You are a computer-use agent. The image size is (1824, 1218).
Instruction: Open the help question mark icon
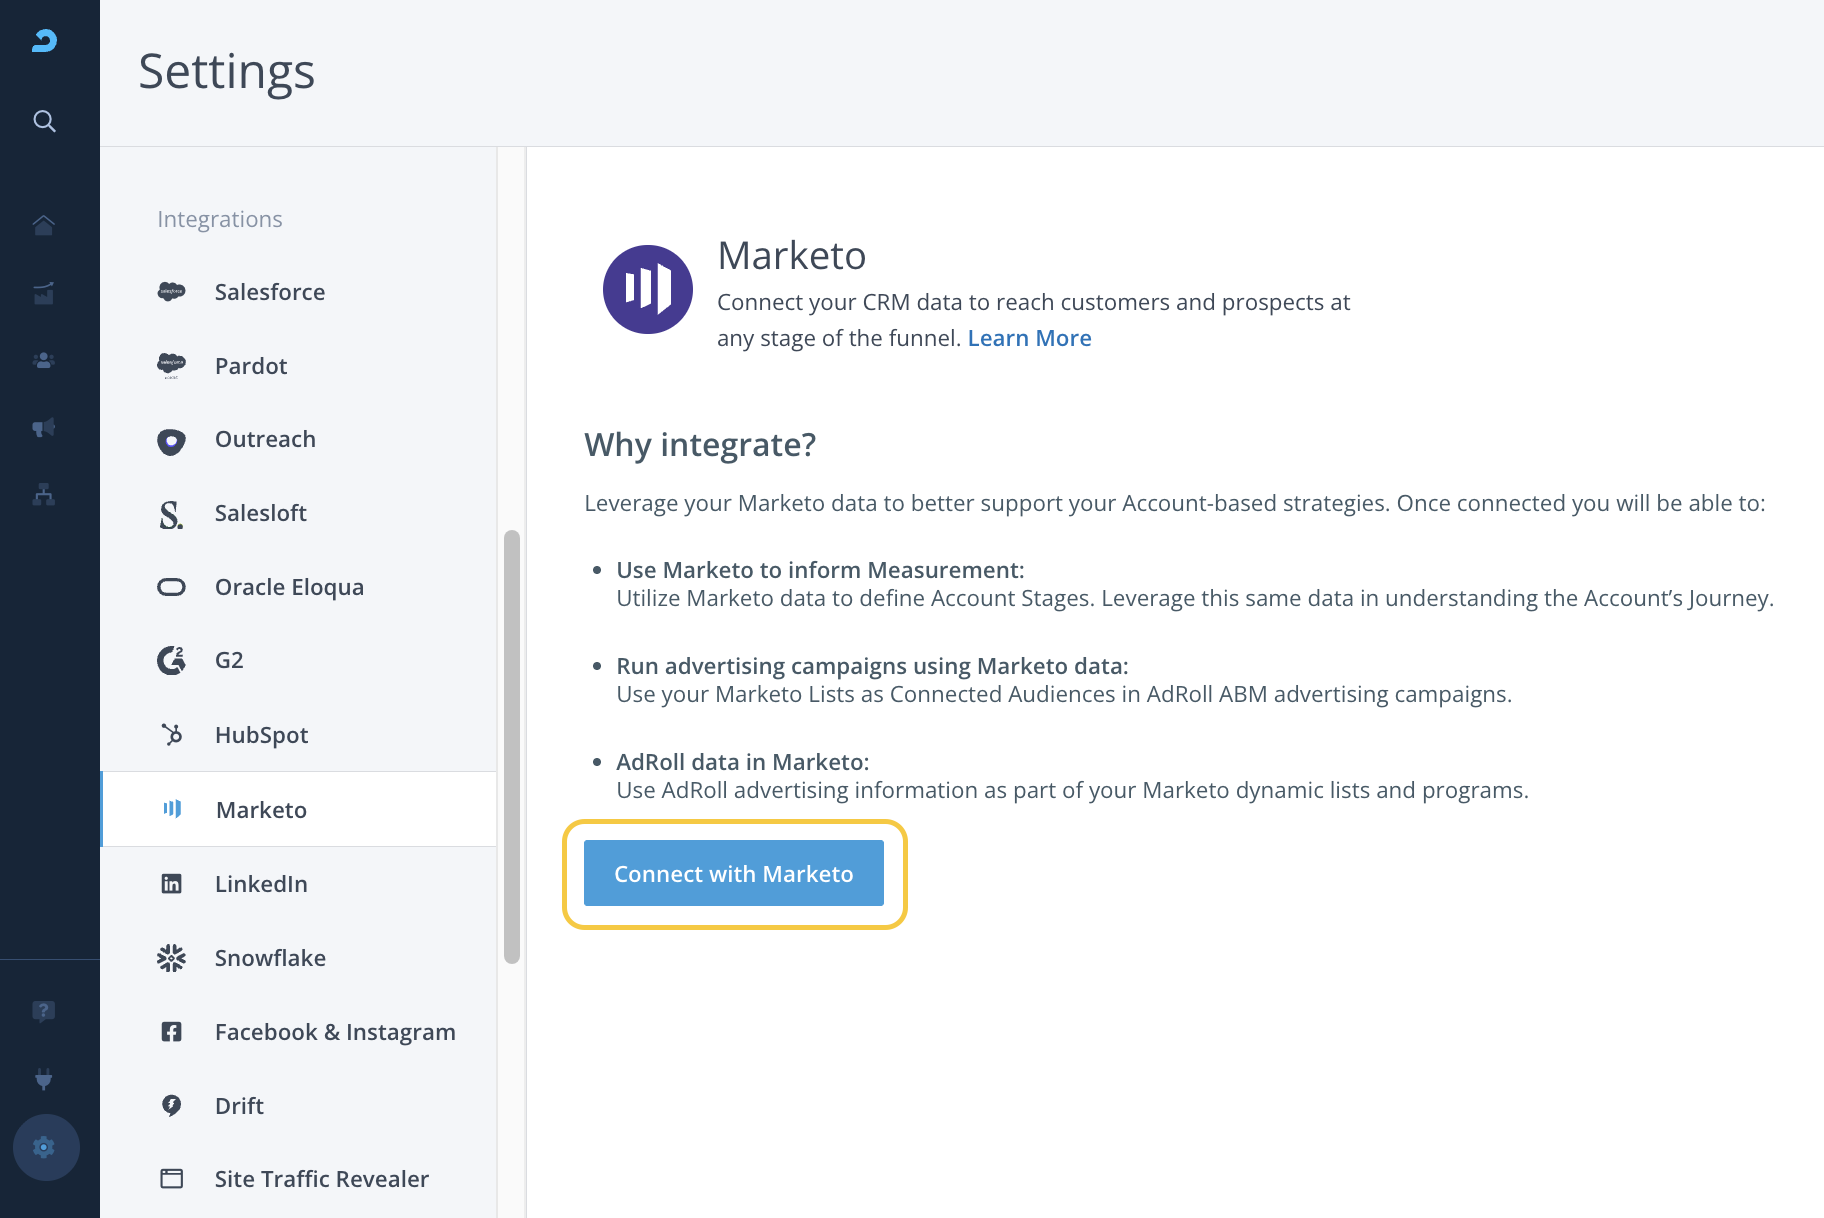[44, 1011]
